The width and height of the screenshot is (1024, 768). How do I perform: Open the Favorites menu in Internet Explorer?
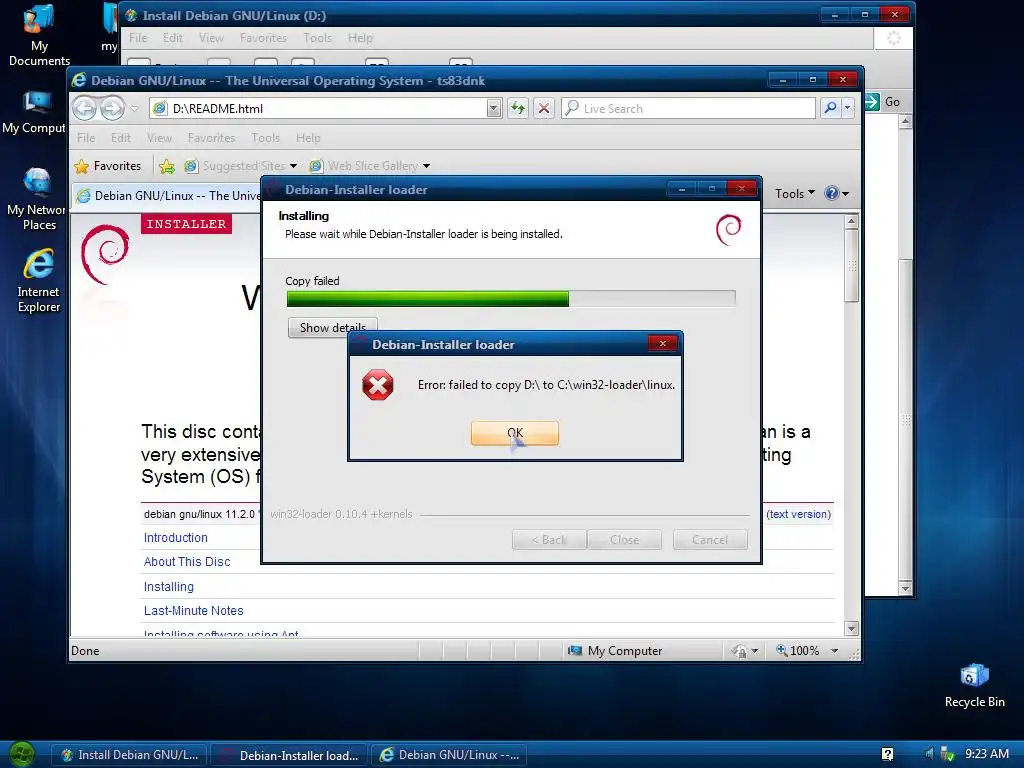coord(211,138)
